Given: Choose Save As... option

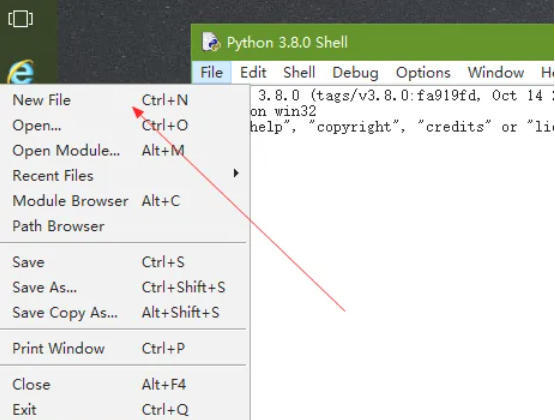Looking at the screenshot, I should [124, 287].
